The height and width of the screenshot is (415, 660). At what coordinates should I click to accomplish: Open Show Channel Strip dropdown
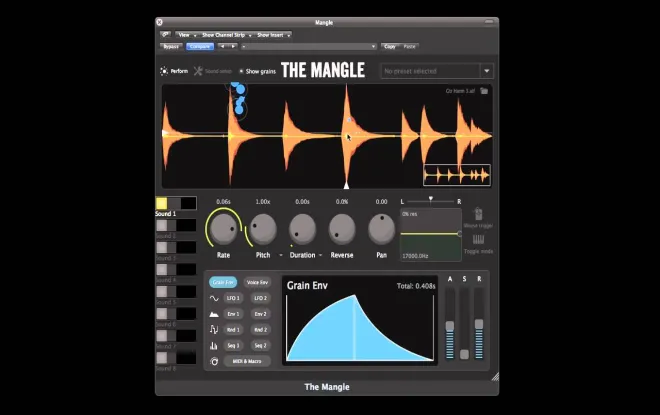point(226,35)
